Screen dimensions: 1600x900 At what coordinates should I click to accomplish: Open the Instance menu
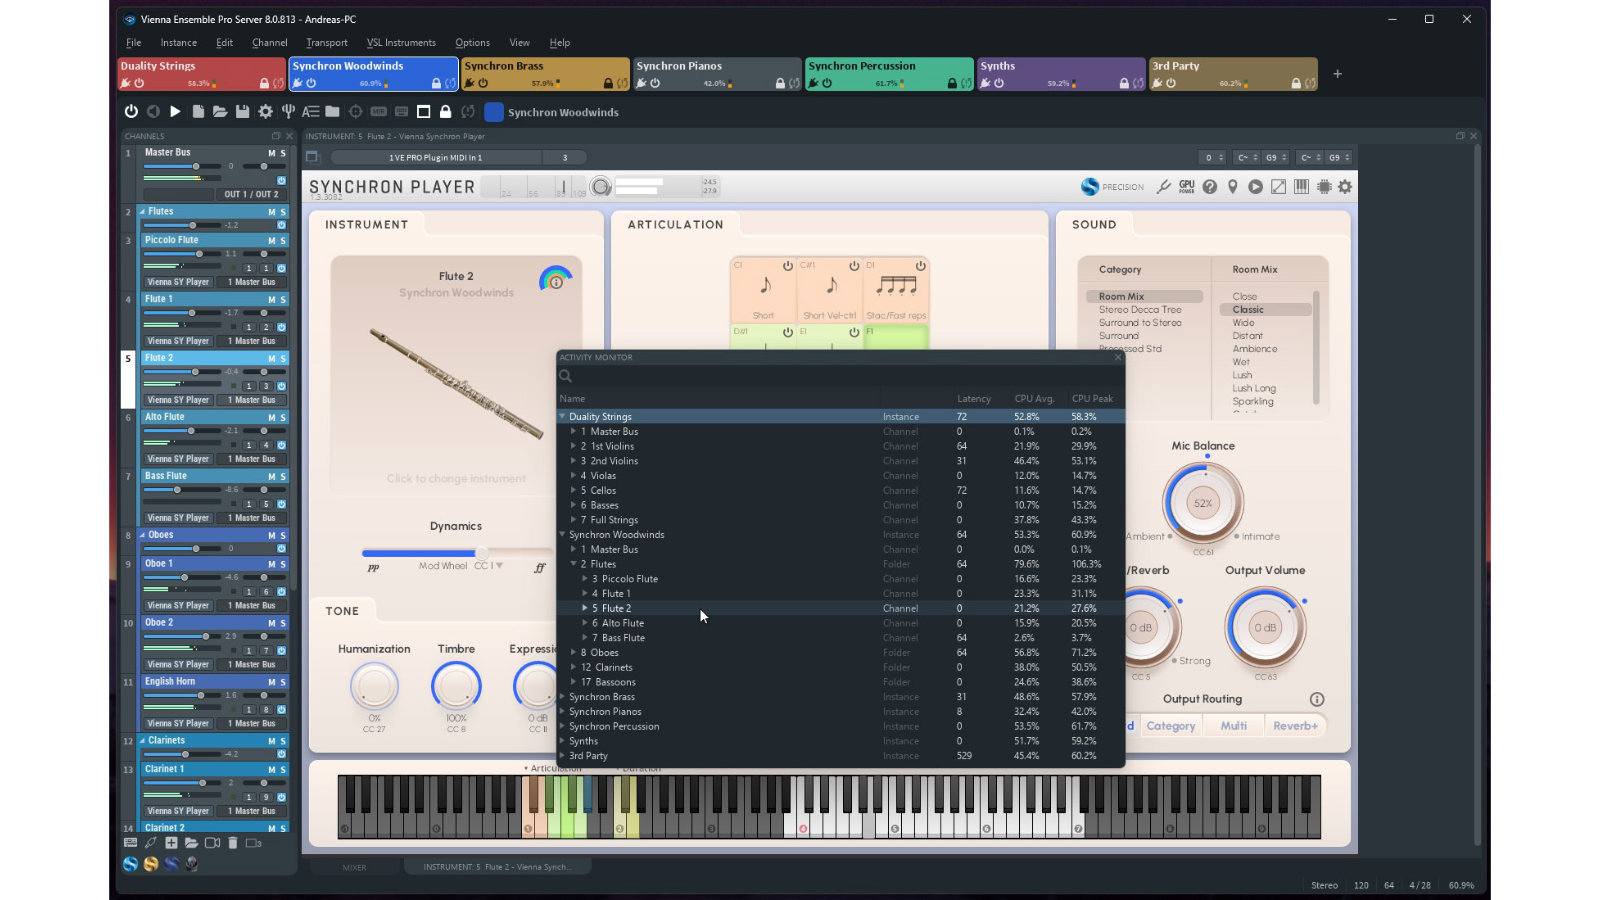click(179, 43)
